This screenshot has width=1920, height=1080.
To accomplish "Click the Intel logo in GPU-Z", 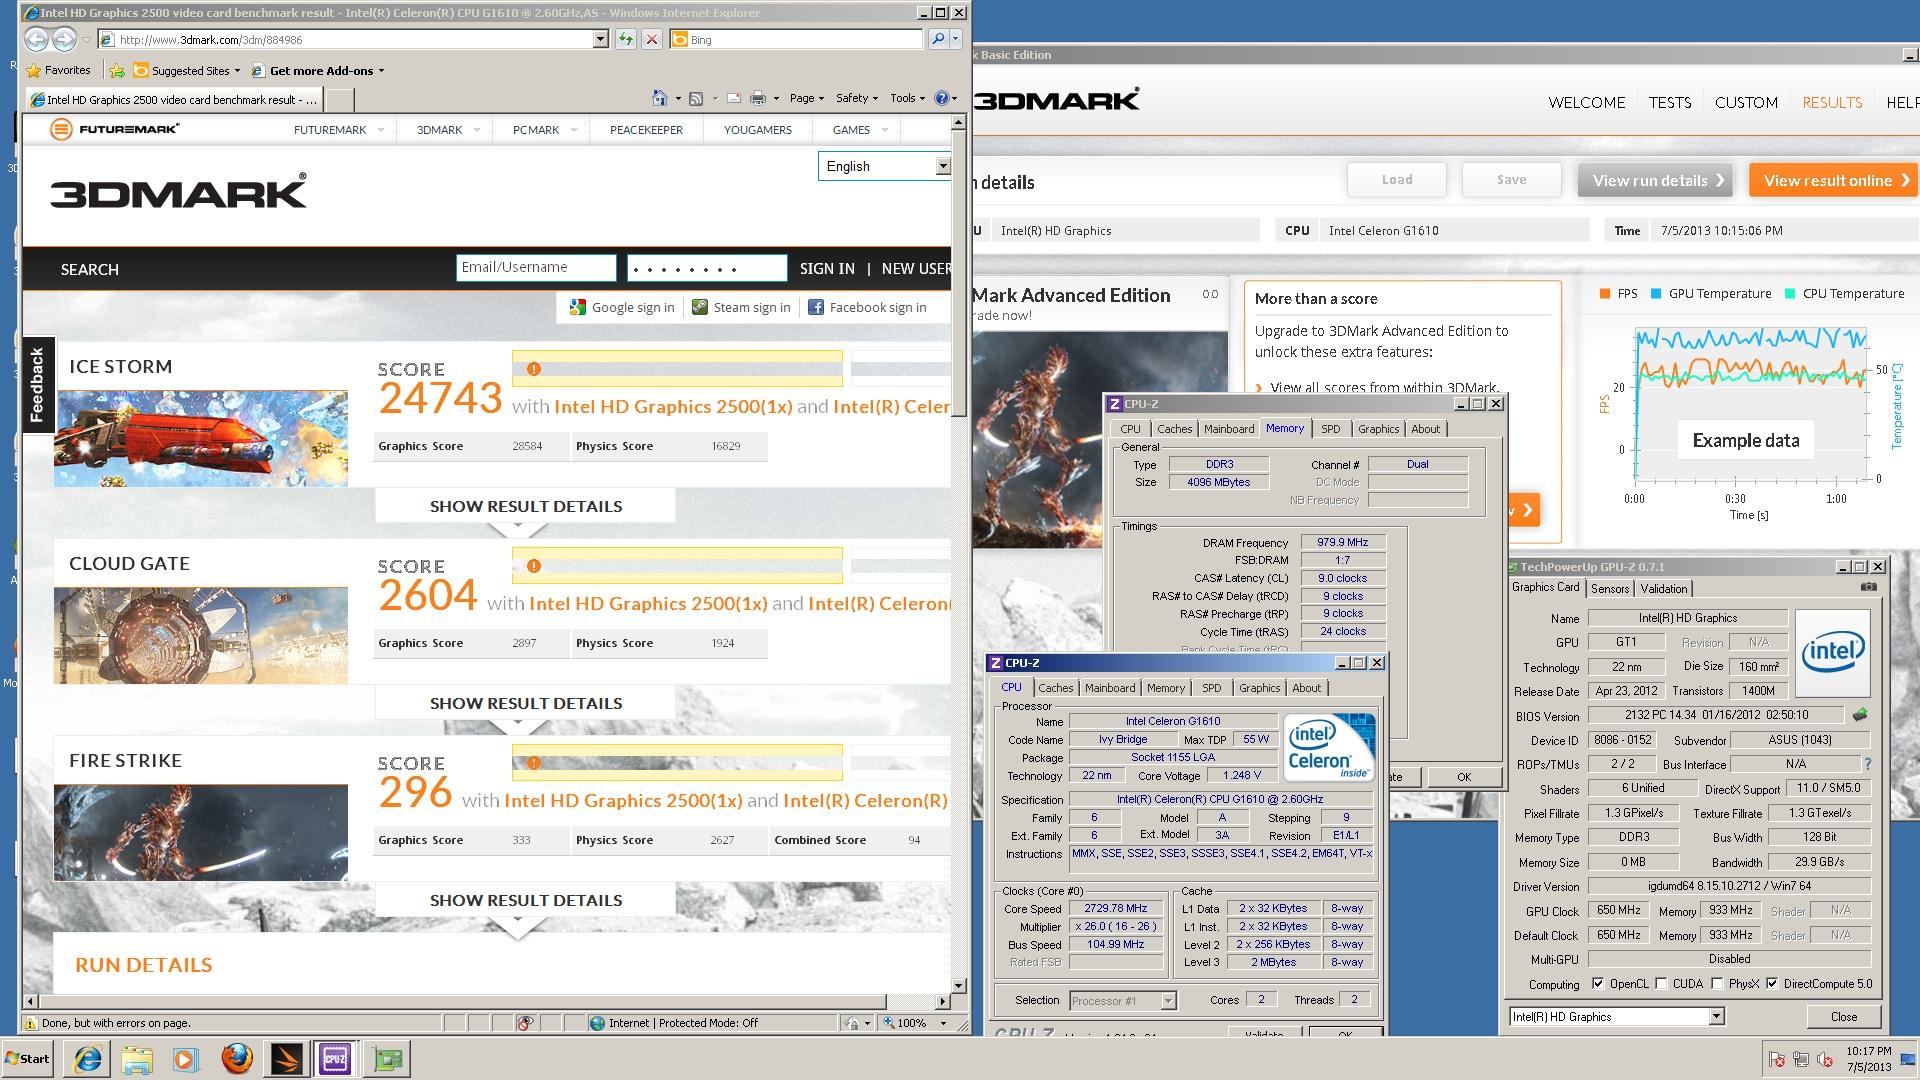I will click(1832, 653).
